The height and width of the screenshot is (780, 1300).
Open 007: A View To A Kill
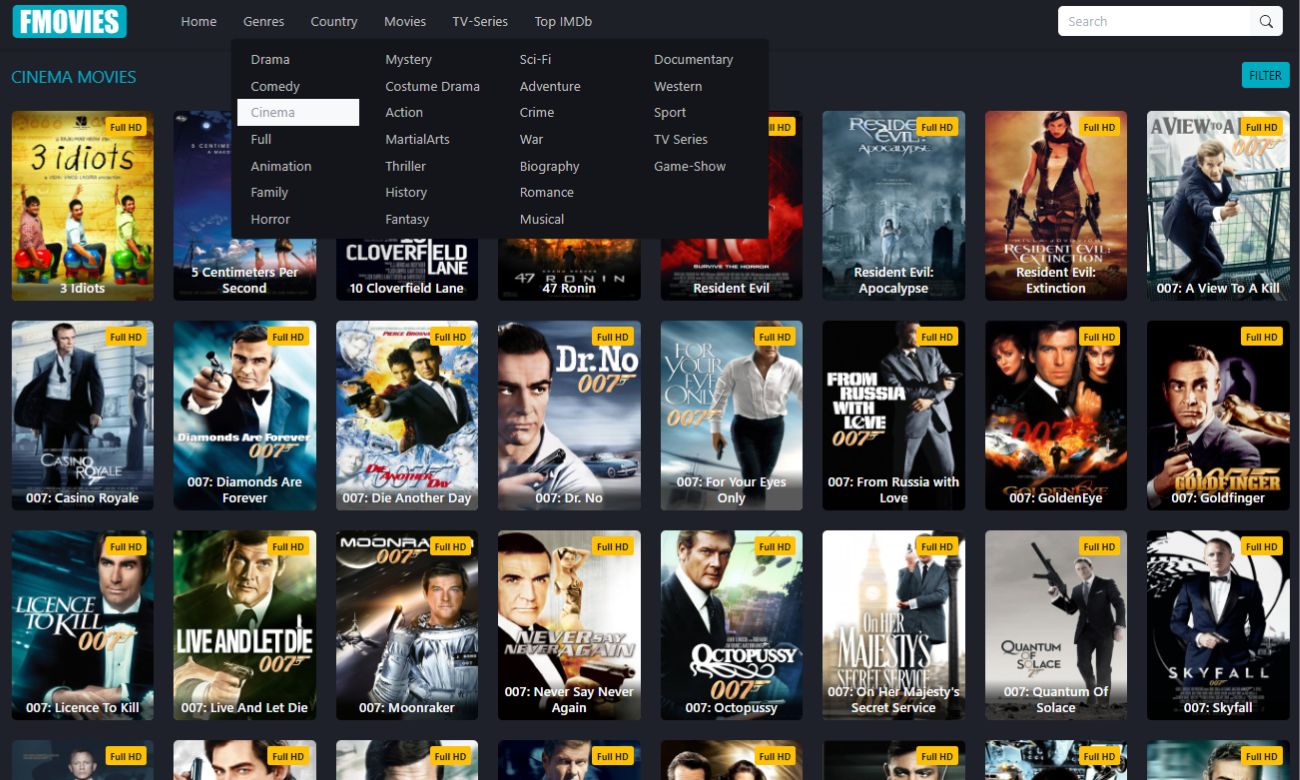click(1217, 205)
